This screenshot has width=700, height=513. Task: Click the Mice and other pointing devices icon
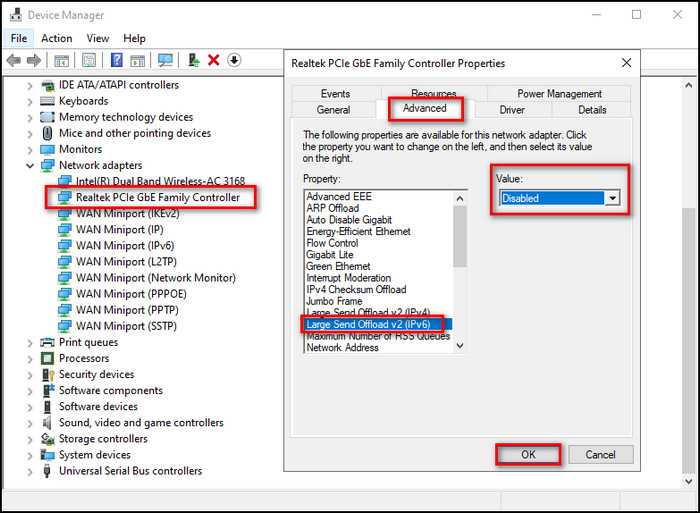47,133
